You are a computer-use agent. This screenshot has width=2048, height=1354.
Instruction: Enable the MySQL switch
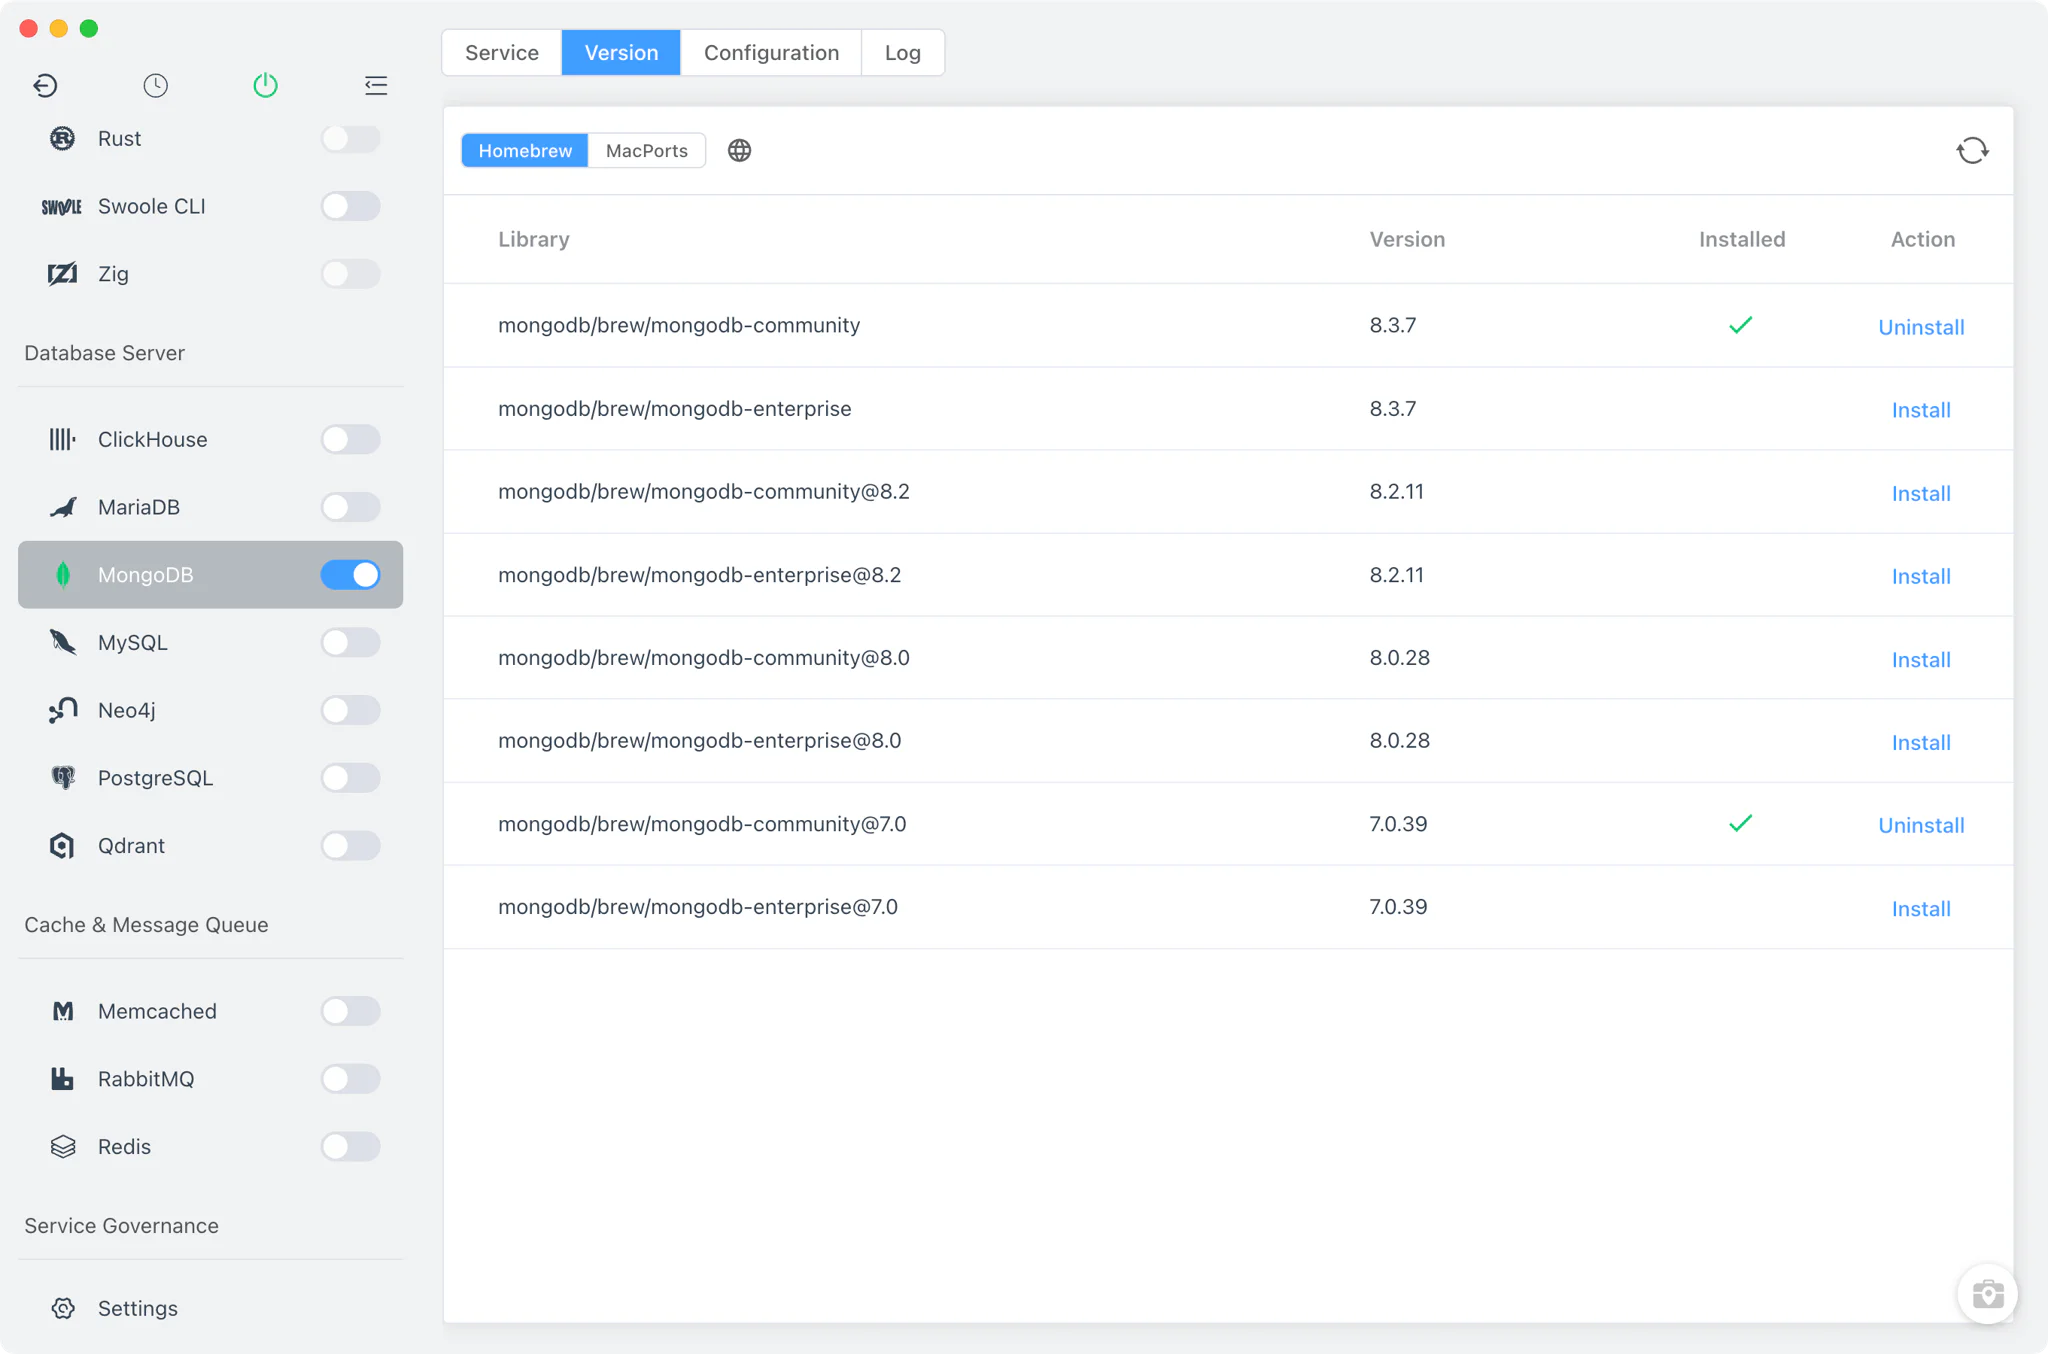(350, 642)
